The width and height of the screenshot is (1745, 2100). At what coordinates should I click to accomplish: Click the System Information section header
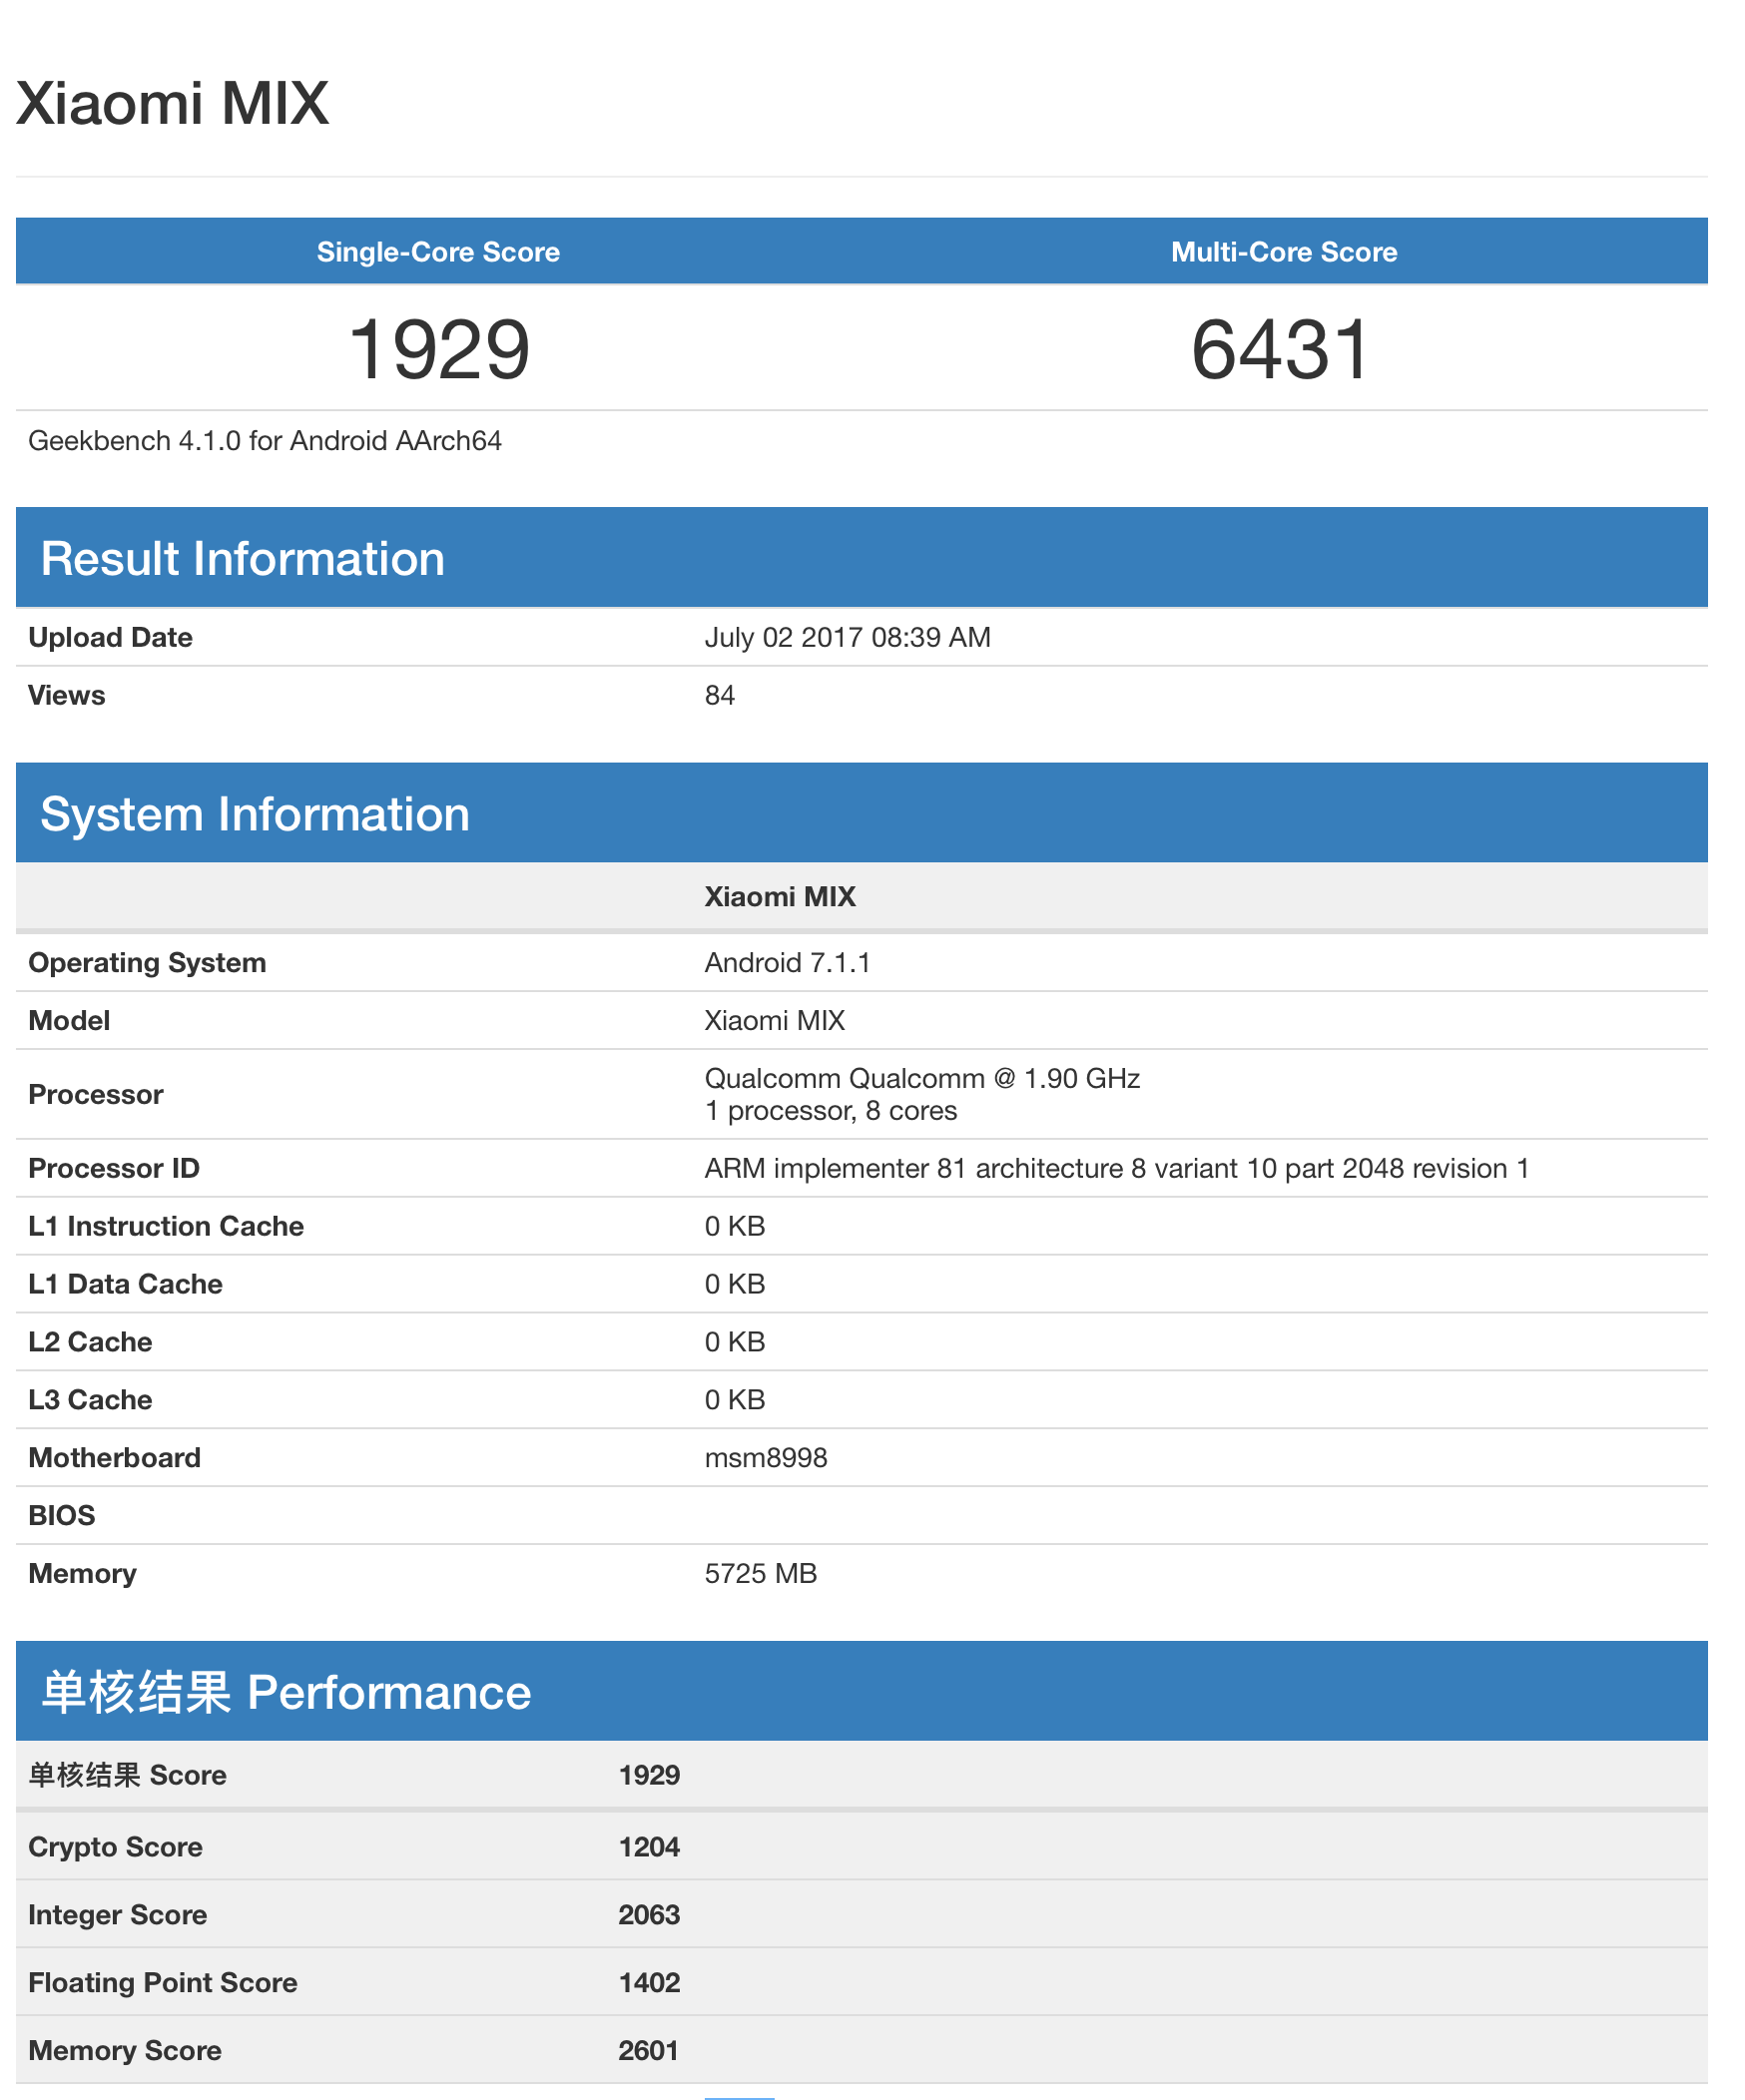click(255, 814)
